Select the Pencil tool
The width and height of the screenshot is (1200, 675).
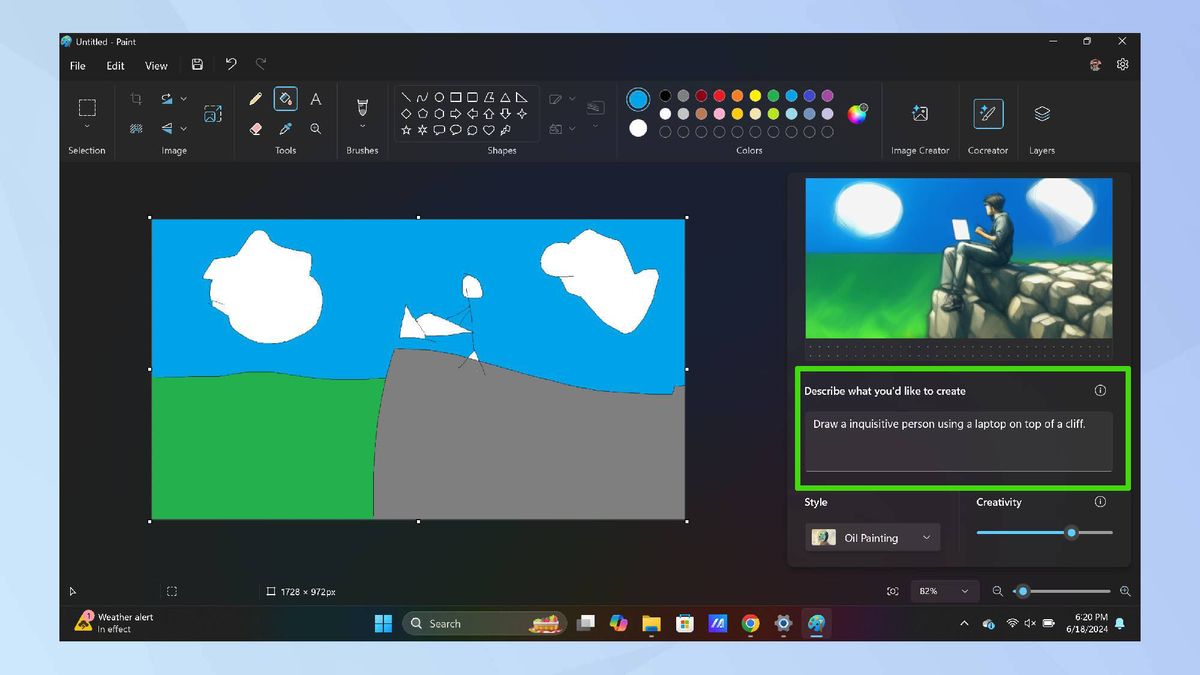click(x=256, y=98)
